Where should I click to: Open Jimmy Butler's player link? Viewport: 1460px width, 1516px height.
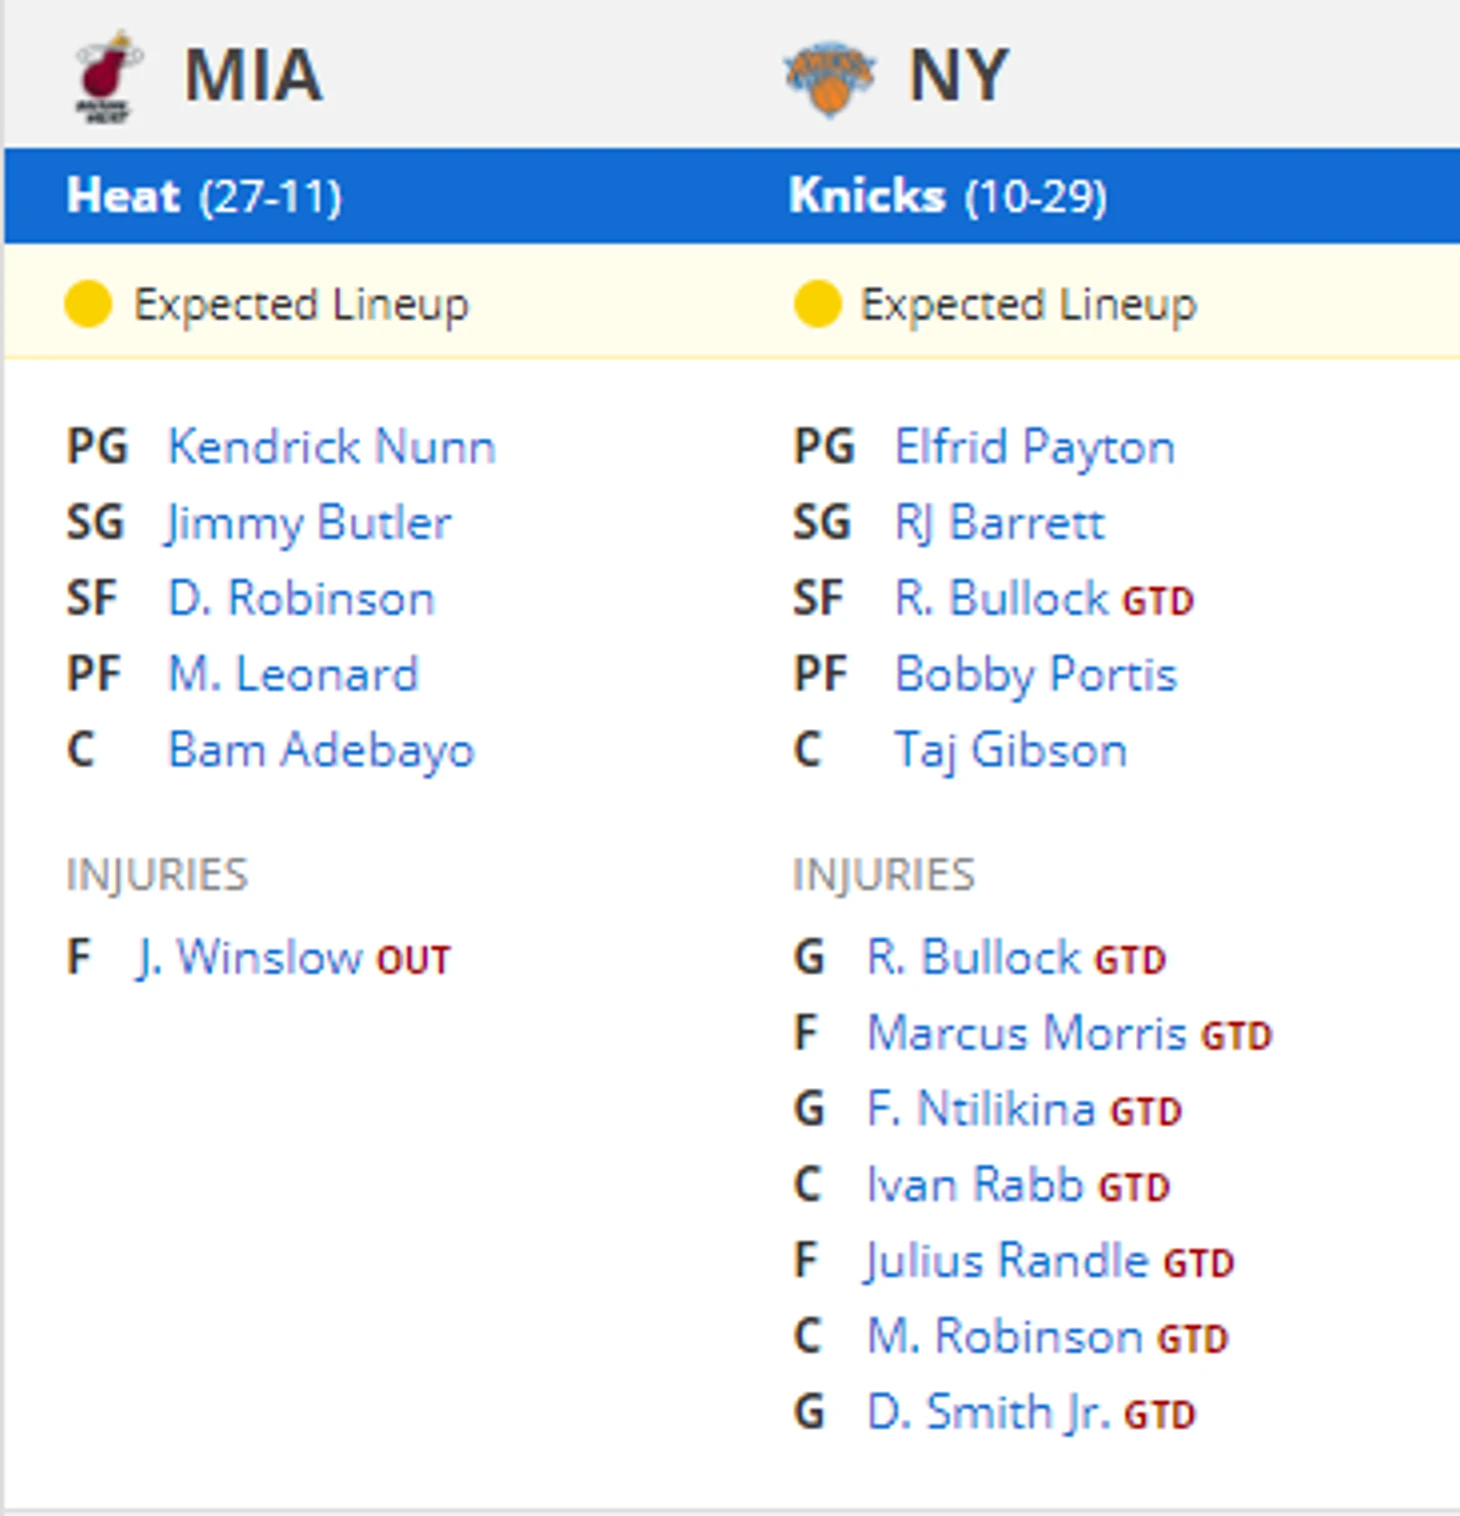click(308, 523)
